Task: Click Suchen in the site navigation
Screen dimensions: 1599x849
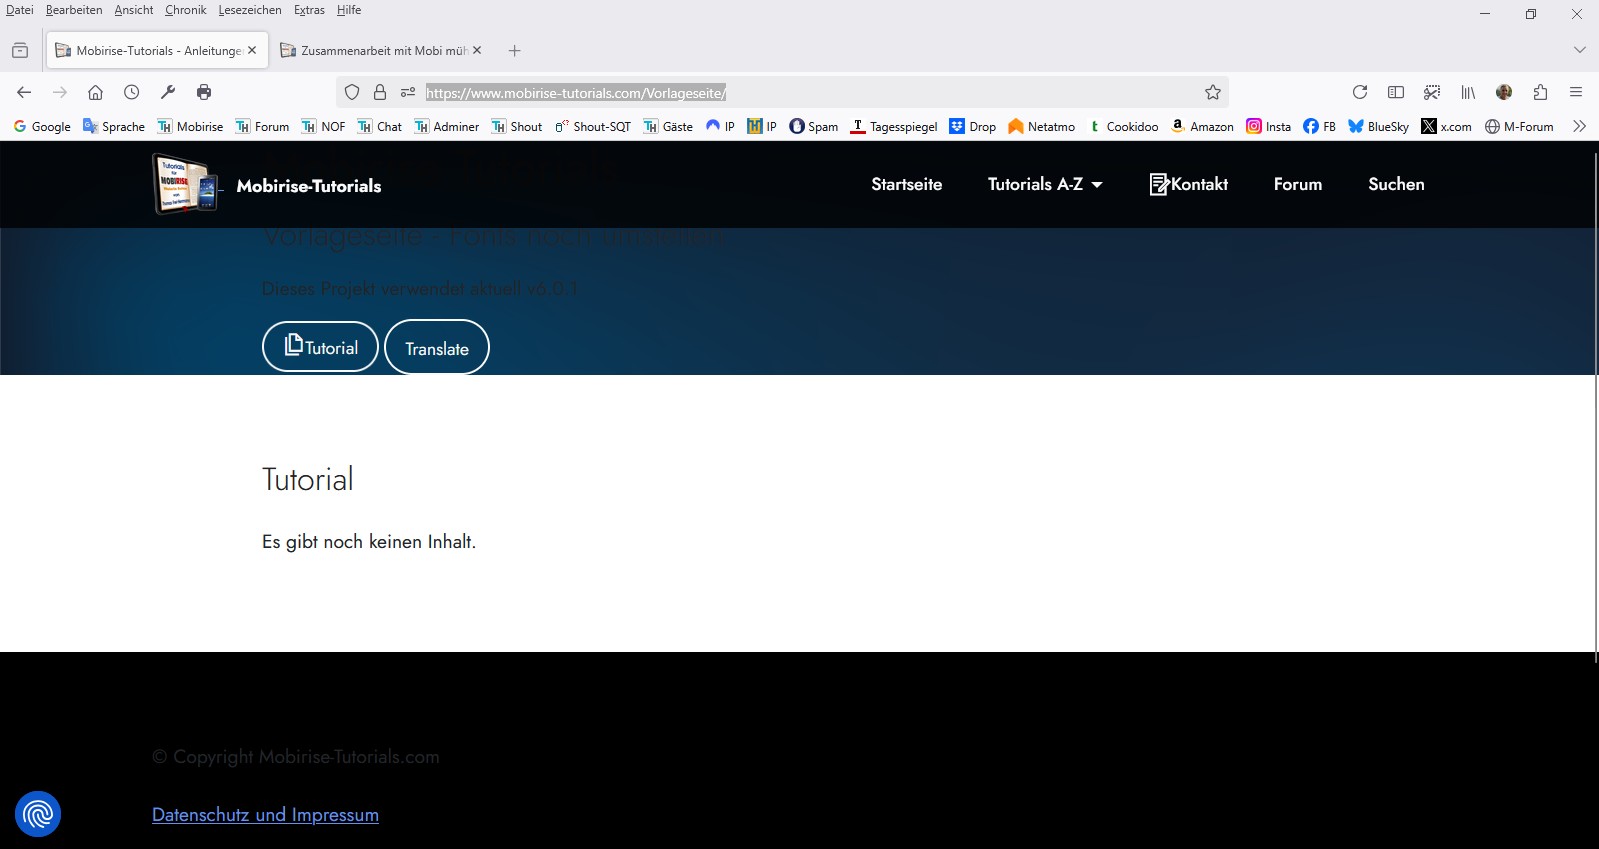Action: 1396,184
